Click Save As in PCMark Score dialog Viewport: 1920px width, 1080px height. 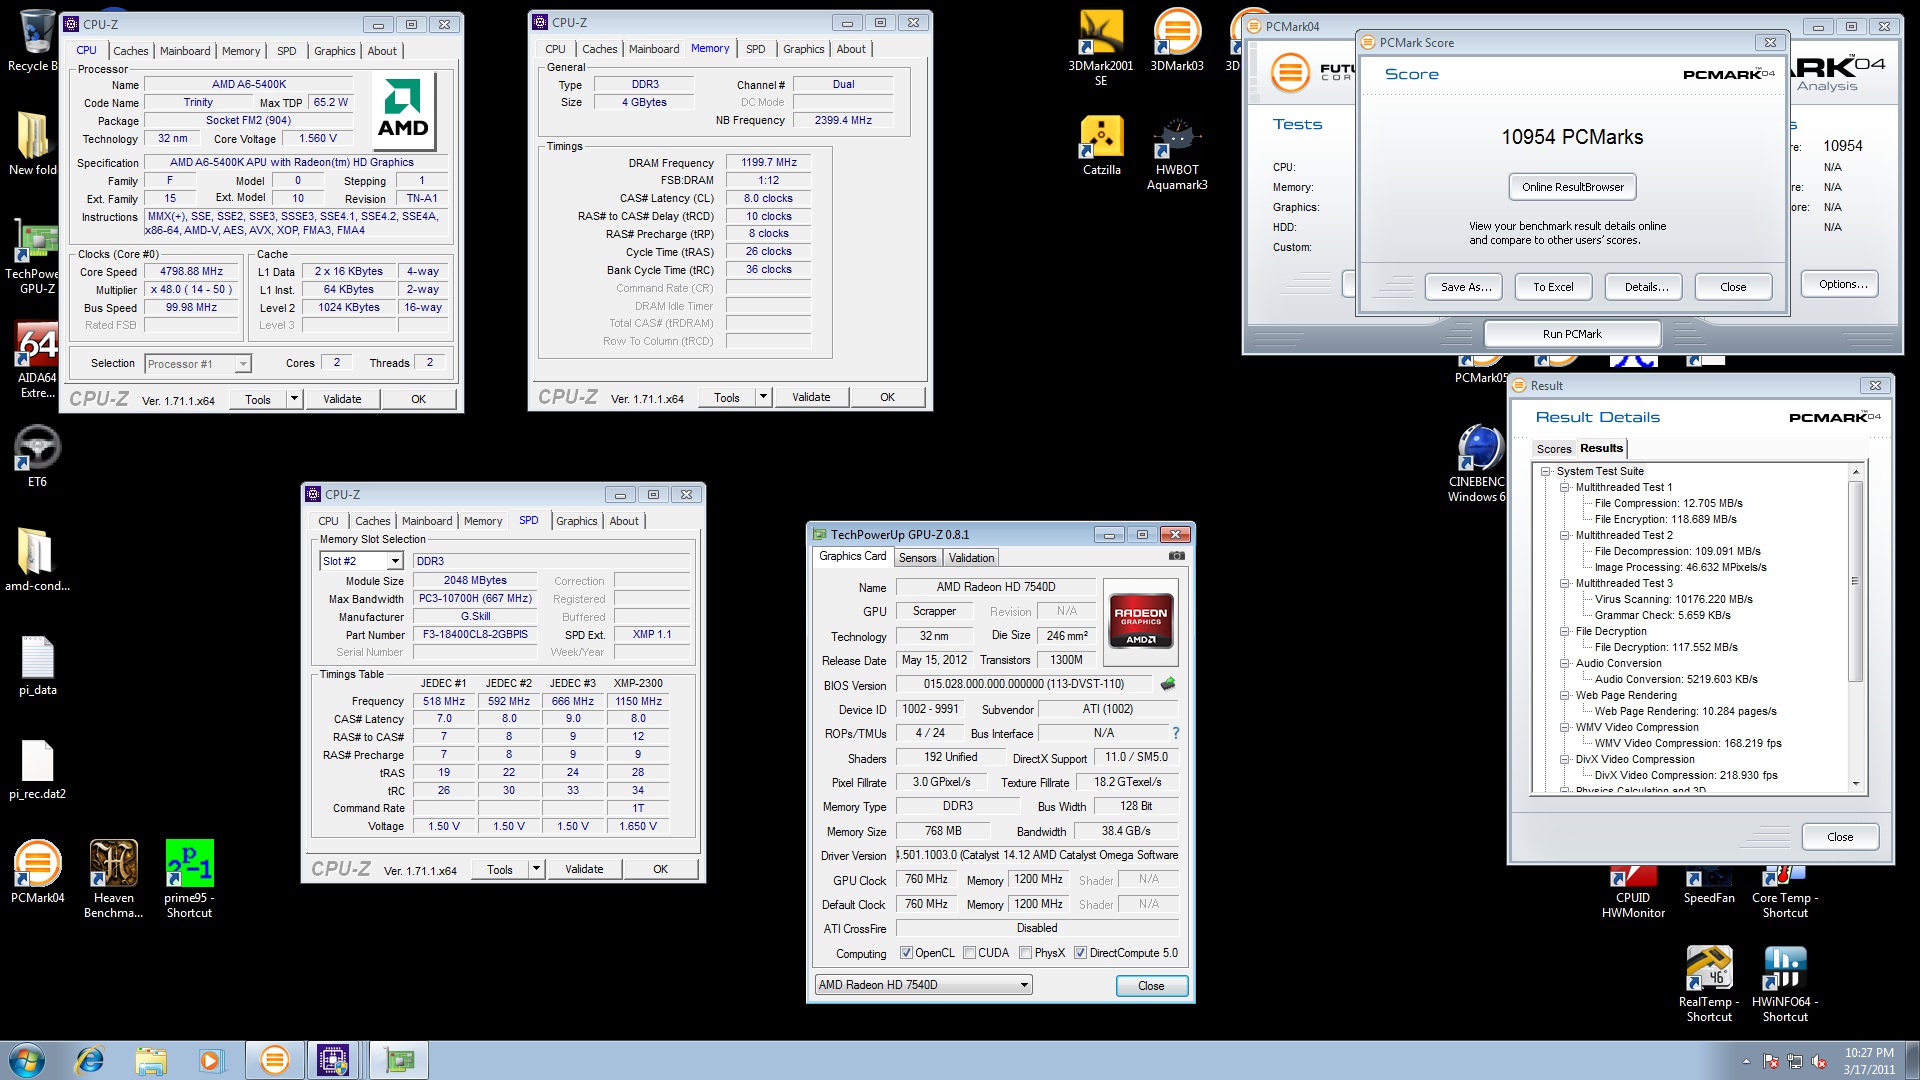(x=1466, y=287)
